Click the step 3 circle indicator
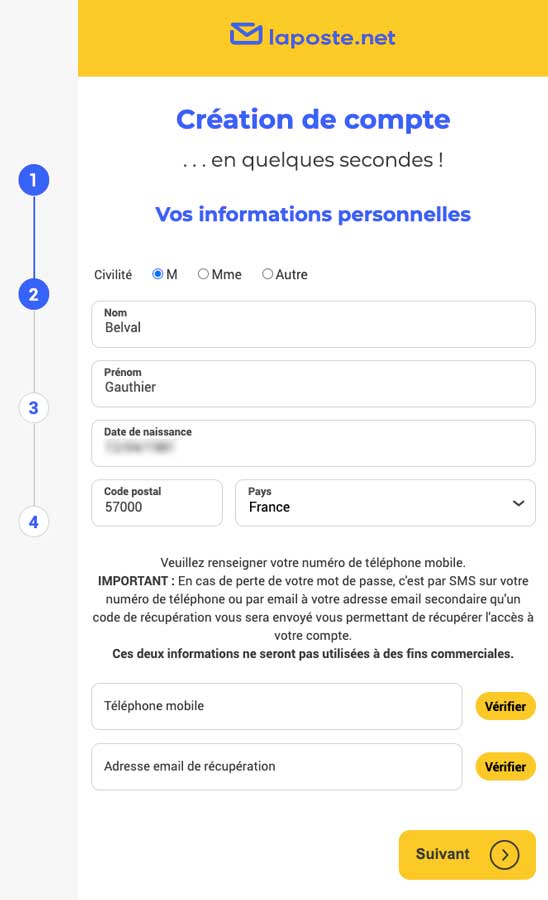This screenshot has width=548, height=900. (34, 408)
